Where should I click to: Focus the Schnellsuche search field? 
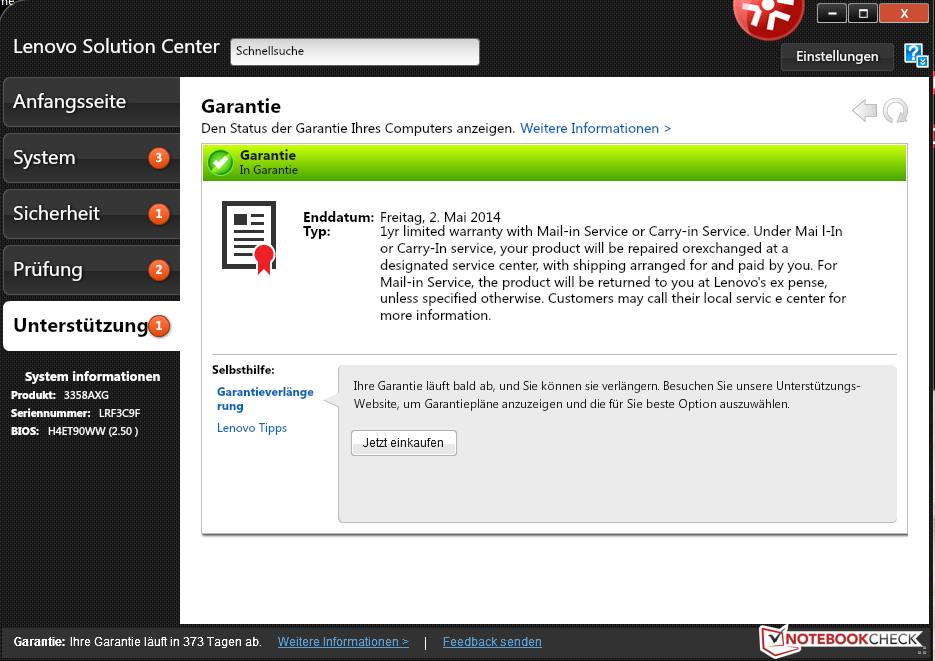(355, 52)
